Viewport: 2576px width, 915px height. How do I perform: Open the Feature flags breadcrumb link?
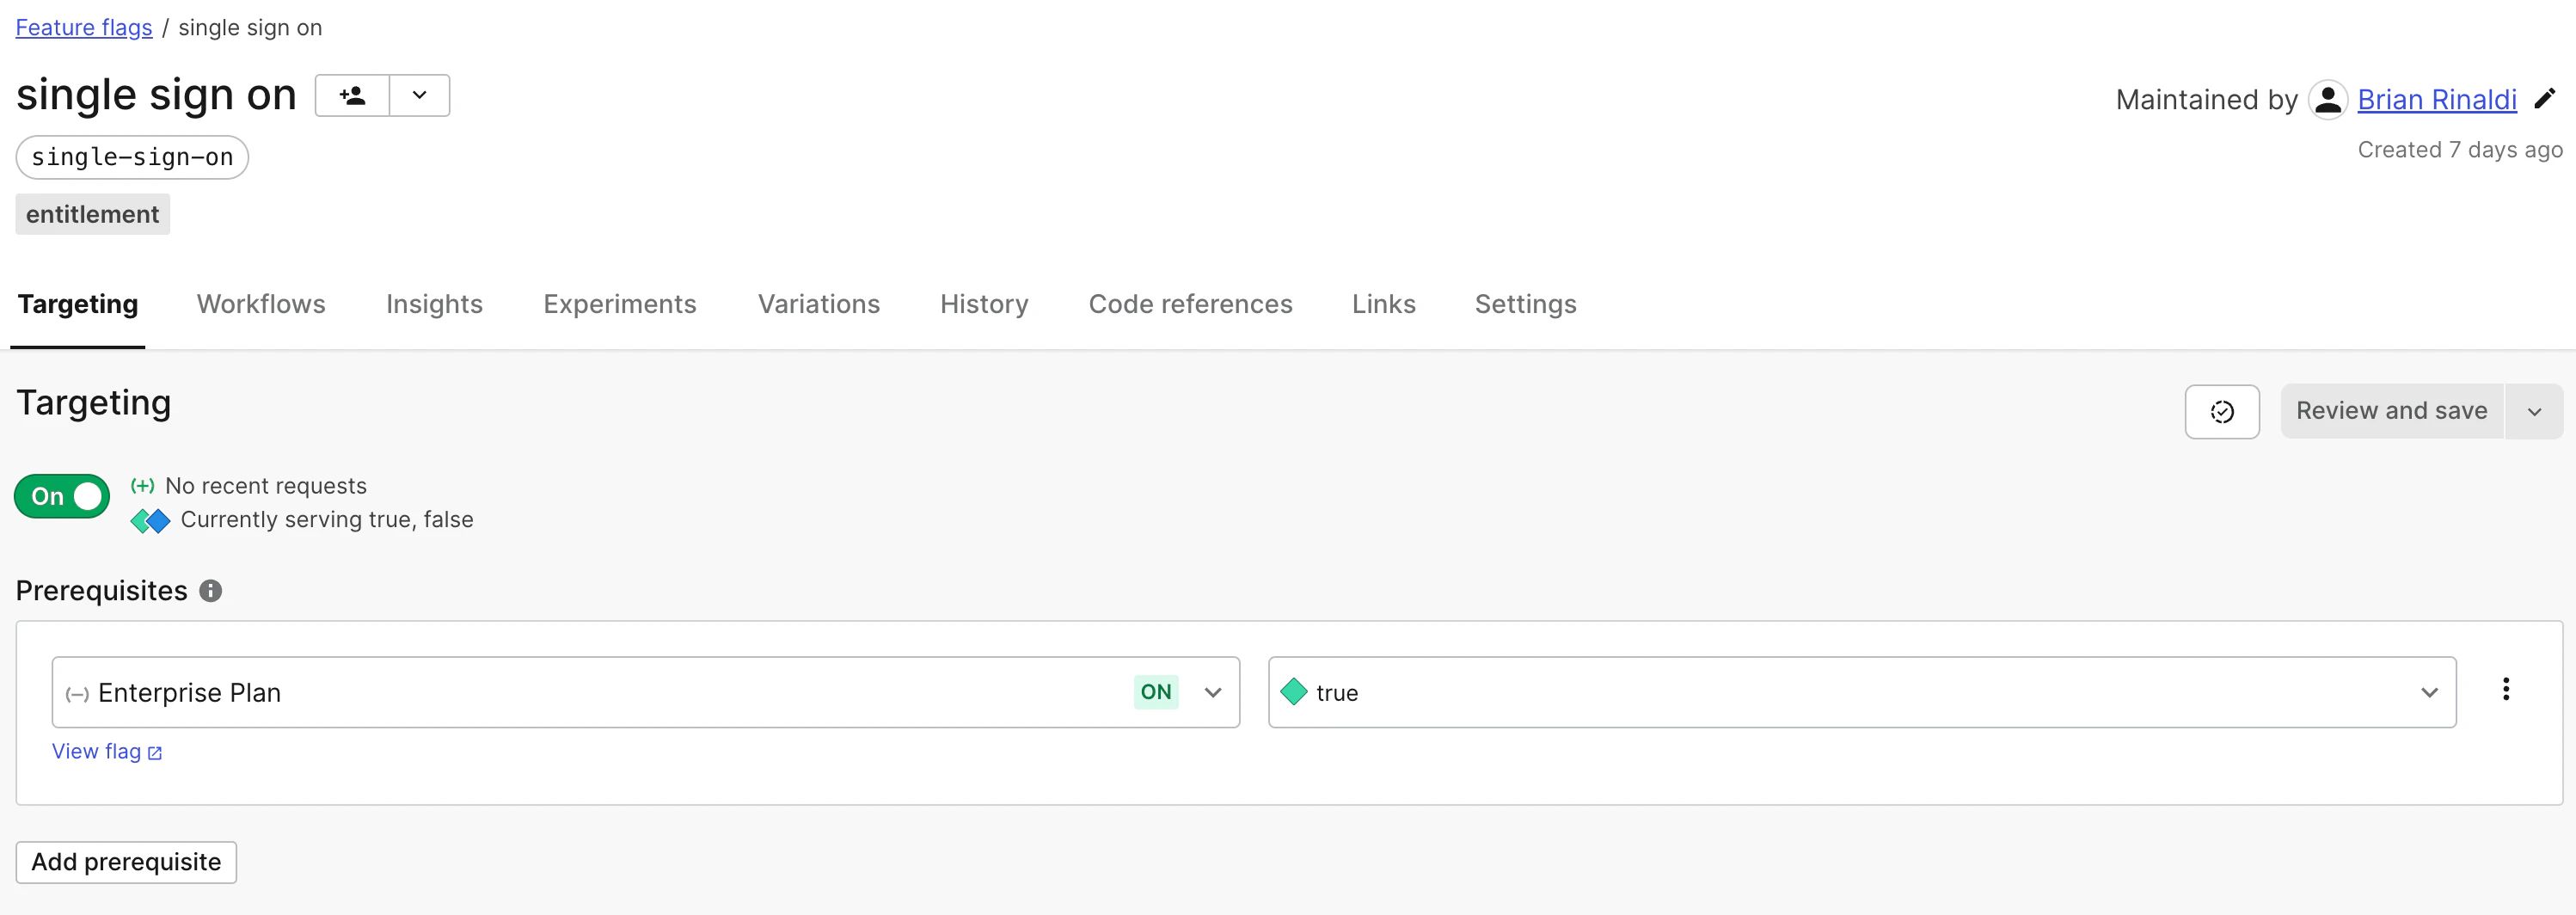click(x=83, y=27)
